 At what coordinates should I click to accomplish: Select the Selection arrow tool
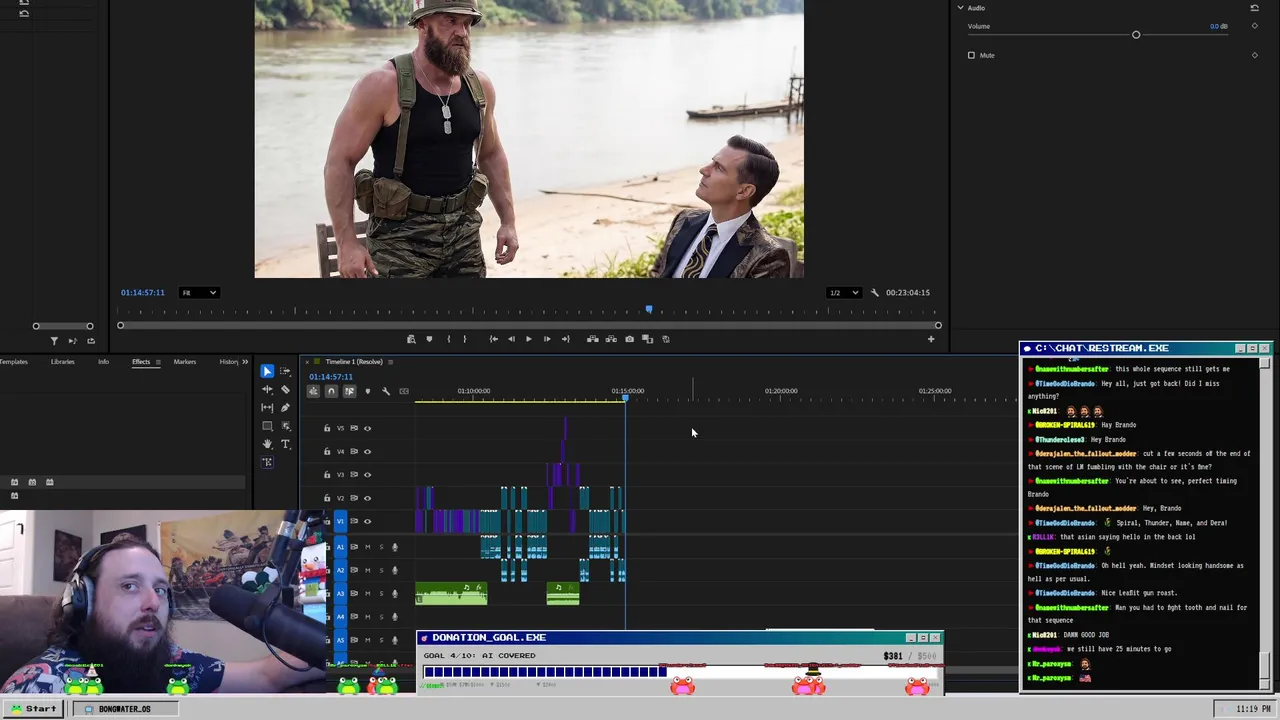click(267, 371)
